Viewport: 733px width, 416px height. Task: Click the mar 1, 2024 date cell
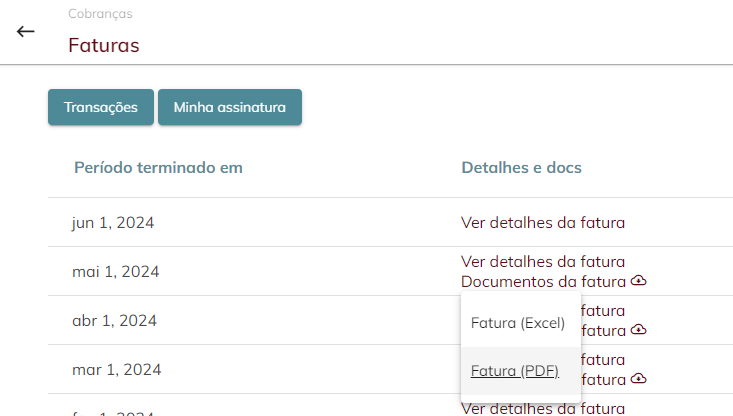coord(116,370)
